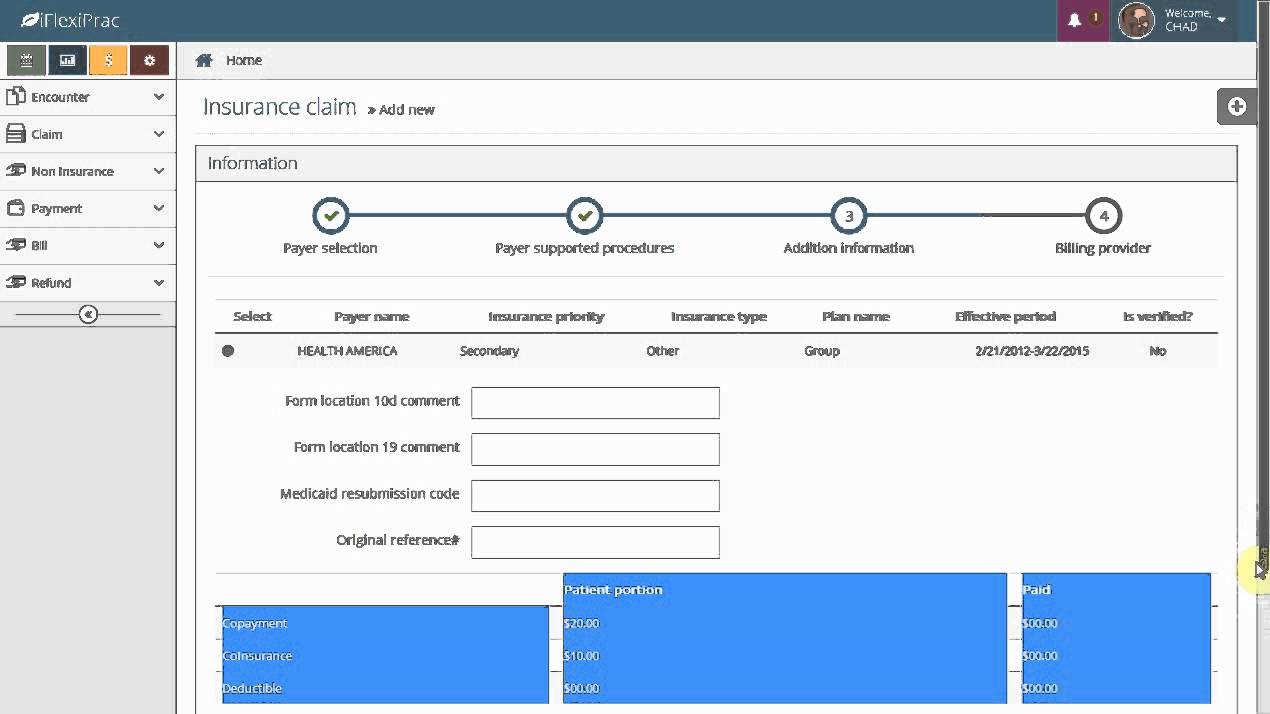Viewport: 1270px width, 714px height.
Task: Go to Payer supported procedures step circle
Action: point(585,215)
